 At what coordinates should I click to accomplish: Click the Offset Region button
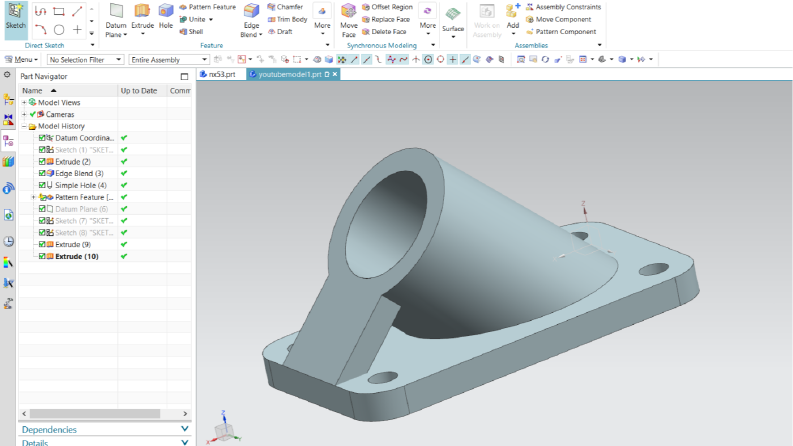click(387, 7)
